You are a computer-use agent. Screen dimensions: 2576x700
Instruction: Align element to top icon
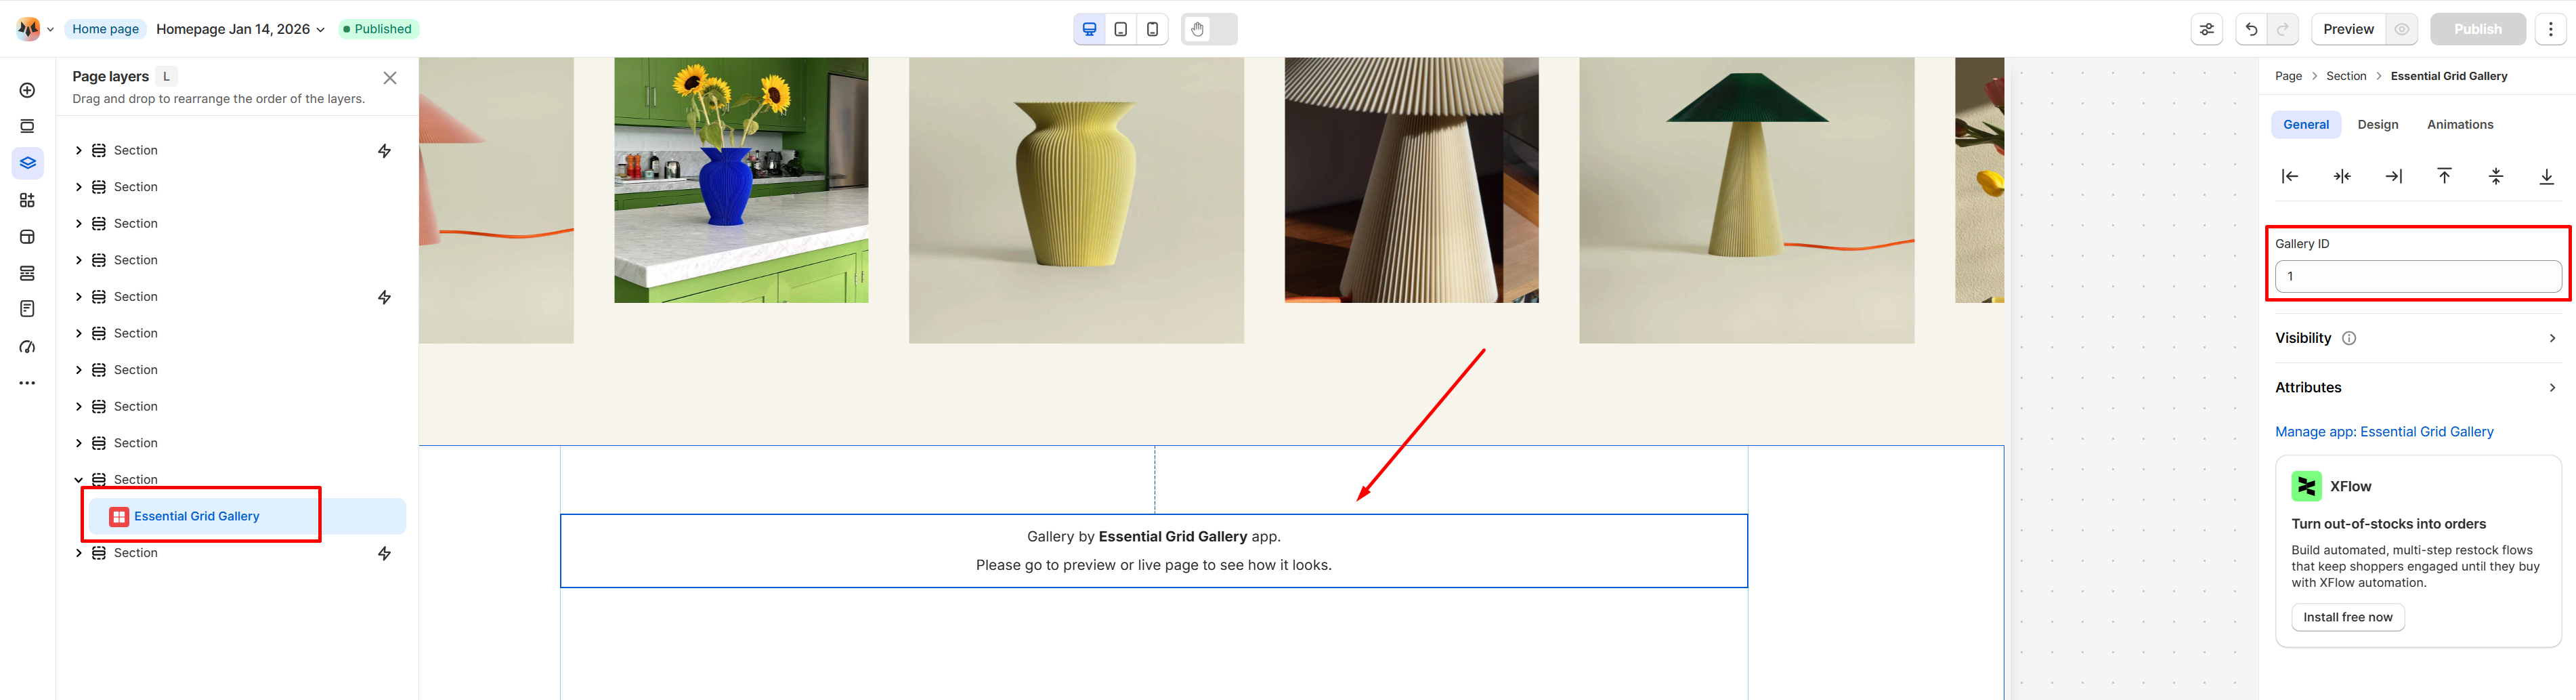pyautogui.click(x=2444, y=176)
